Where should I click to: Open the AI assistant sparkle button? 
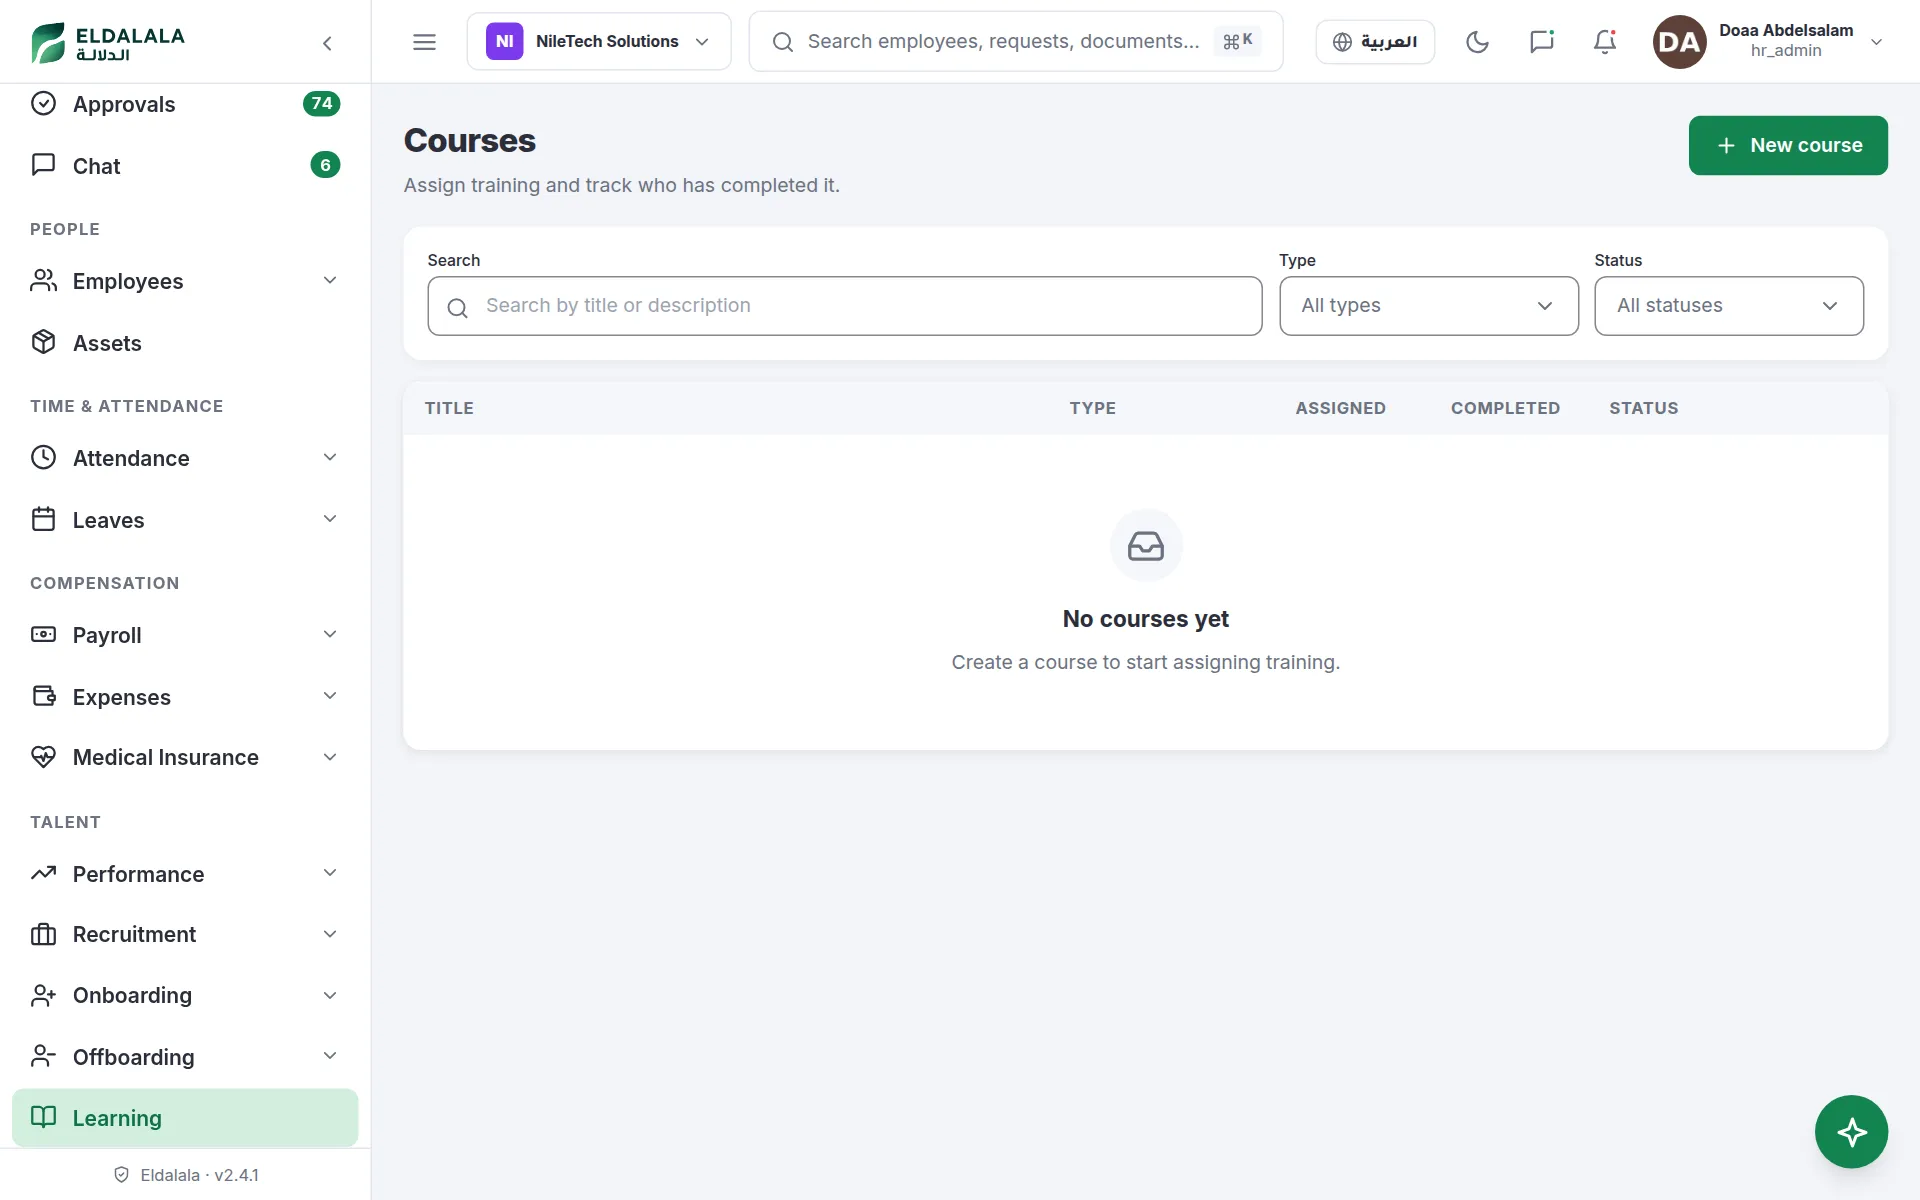coord(1851,1132)
